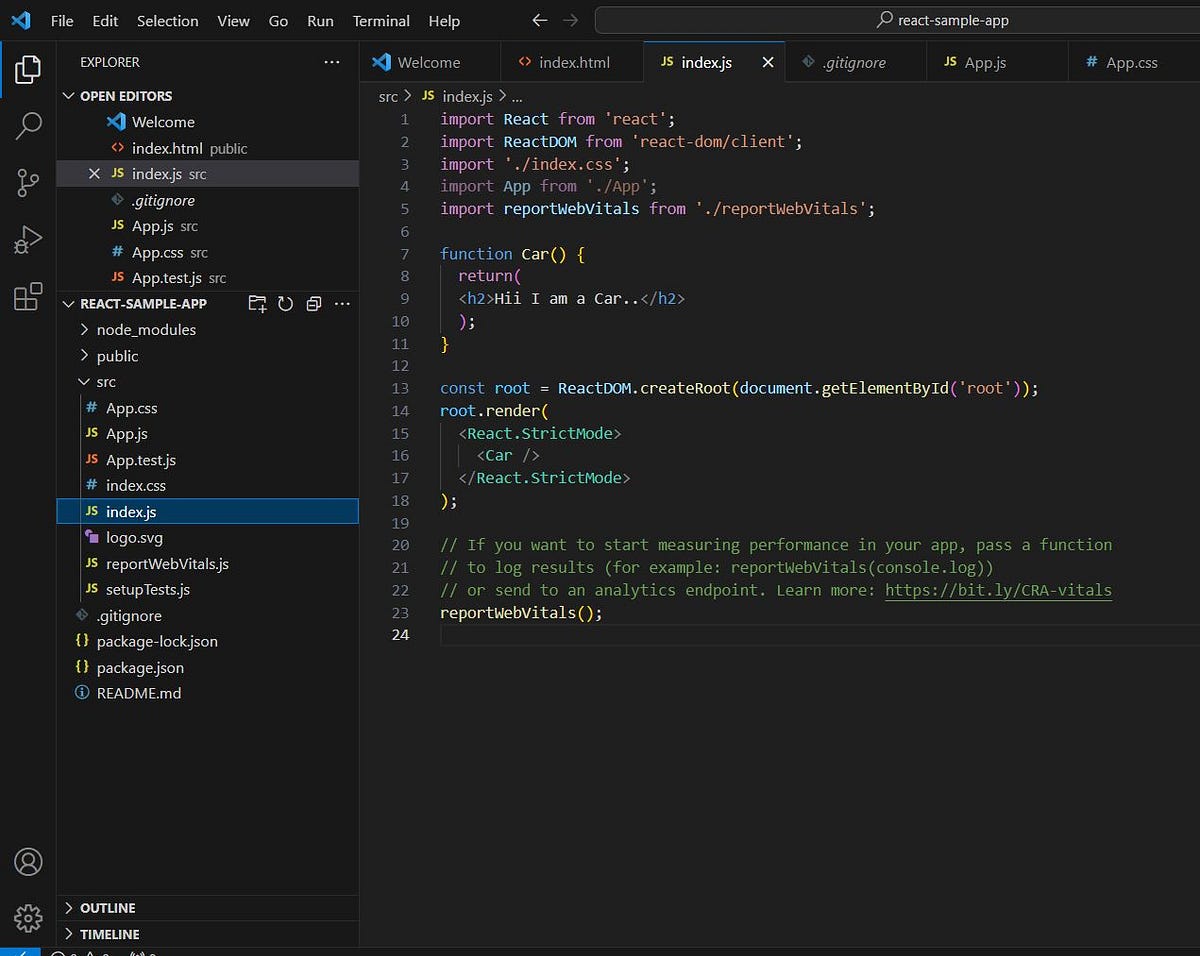Open the Manage gear settings icon
This screenshot has width=1200, height=956.
pyautogui.click(x=28, y=917)
